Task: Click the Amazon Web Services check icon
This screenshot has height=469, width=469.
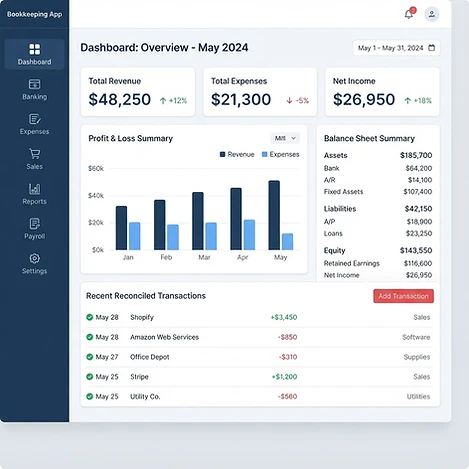Action: (x=90, y=337)
